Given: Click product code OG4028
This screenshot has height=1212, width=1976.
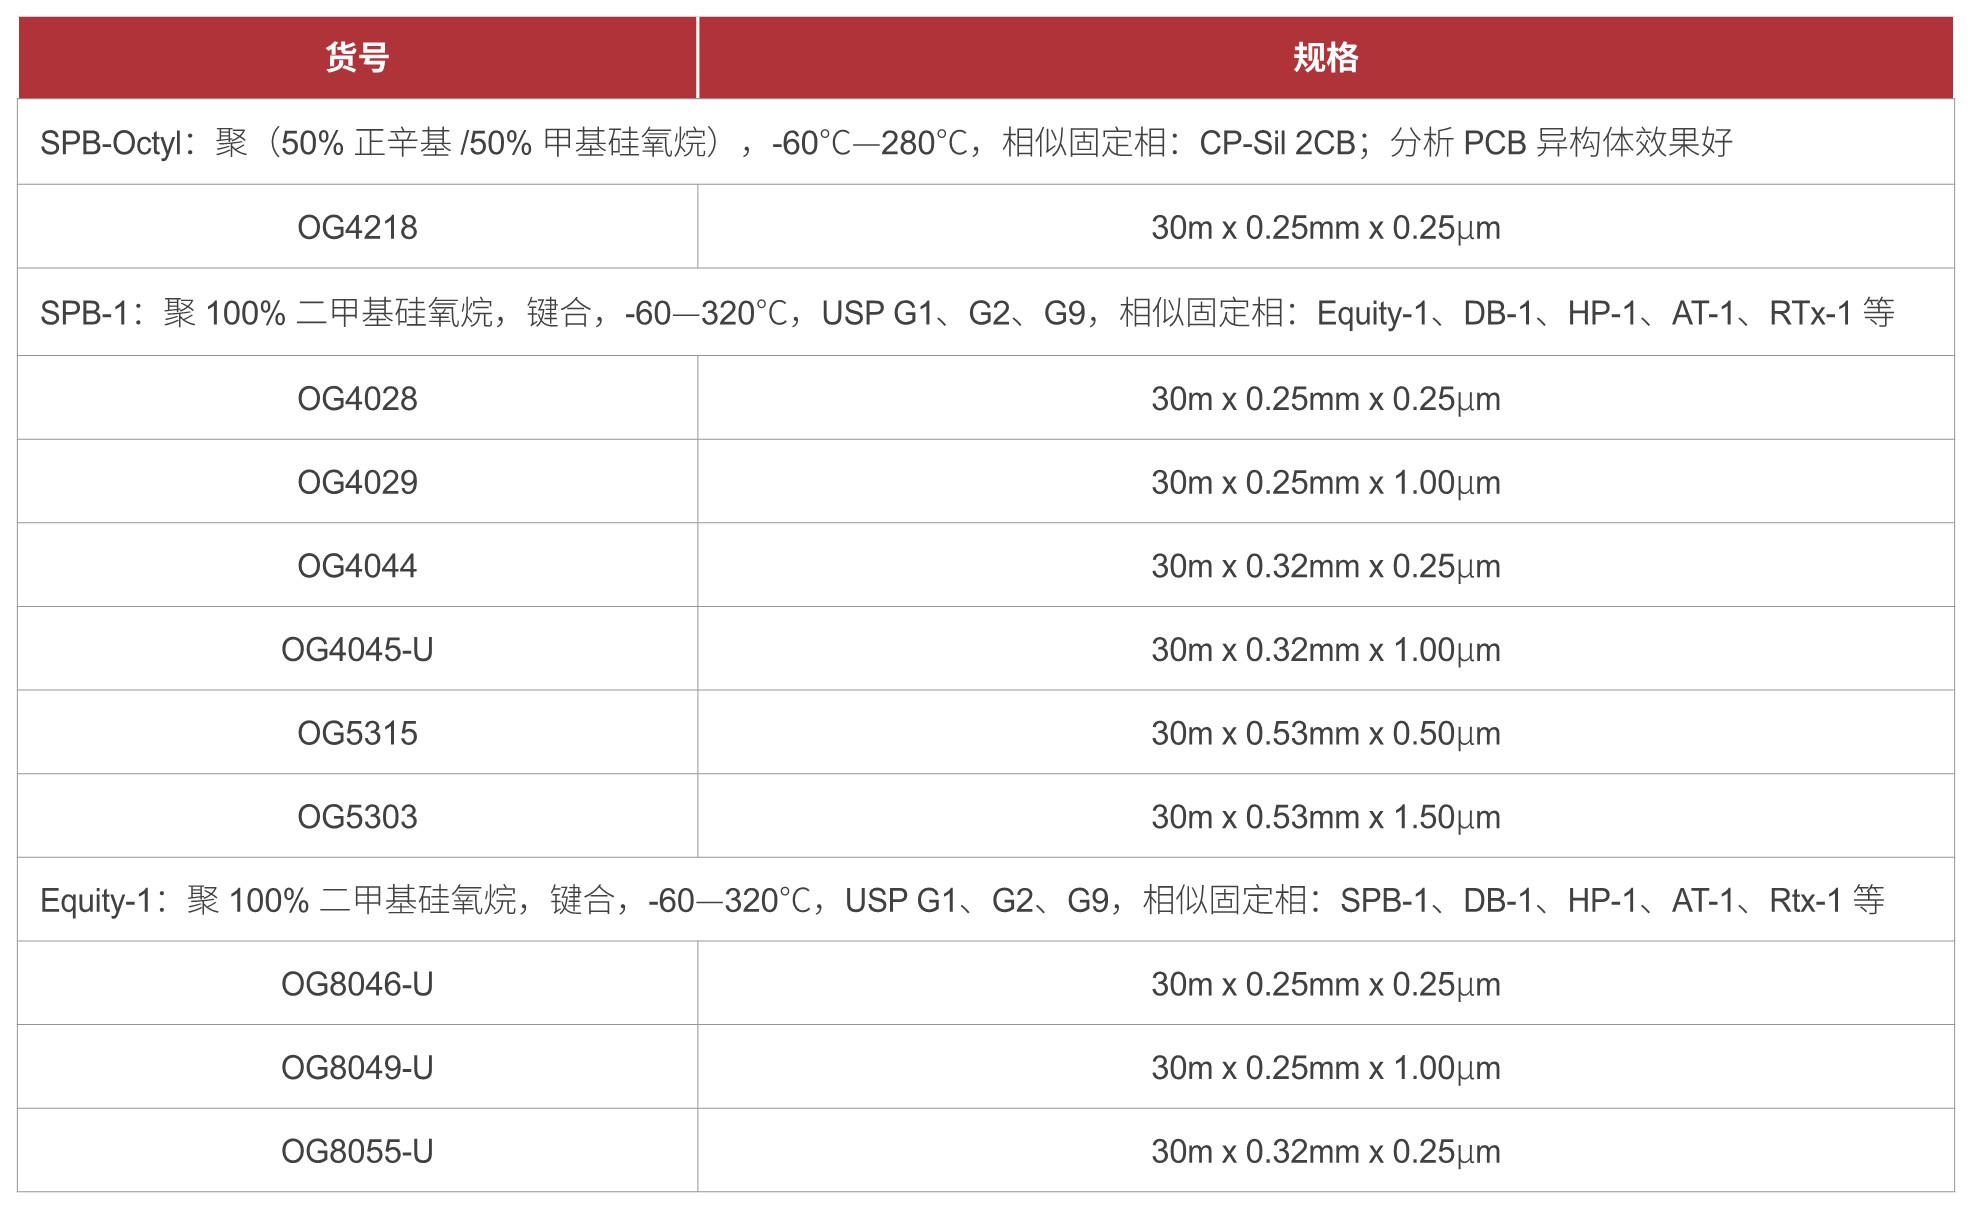Looking at the screenshot, I should pos(357,399).
